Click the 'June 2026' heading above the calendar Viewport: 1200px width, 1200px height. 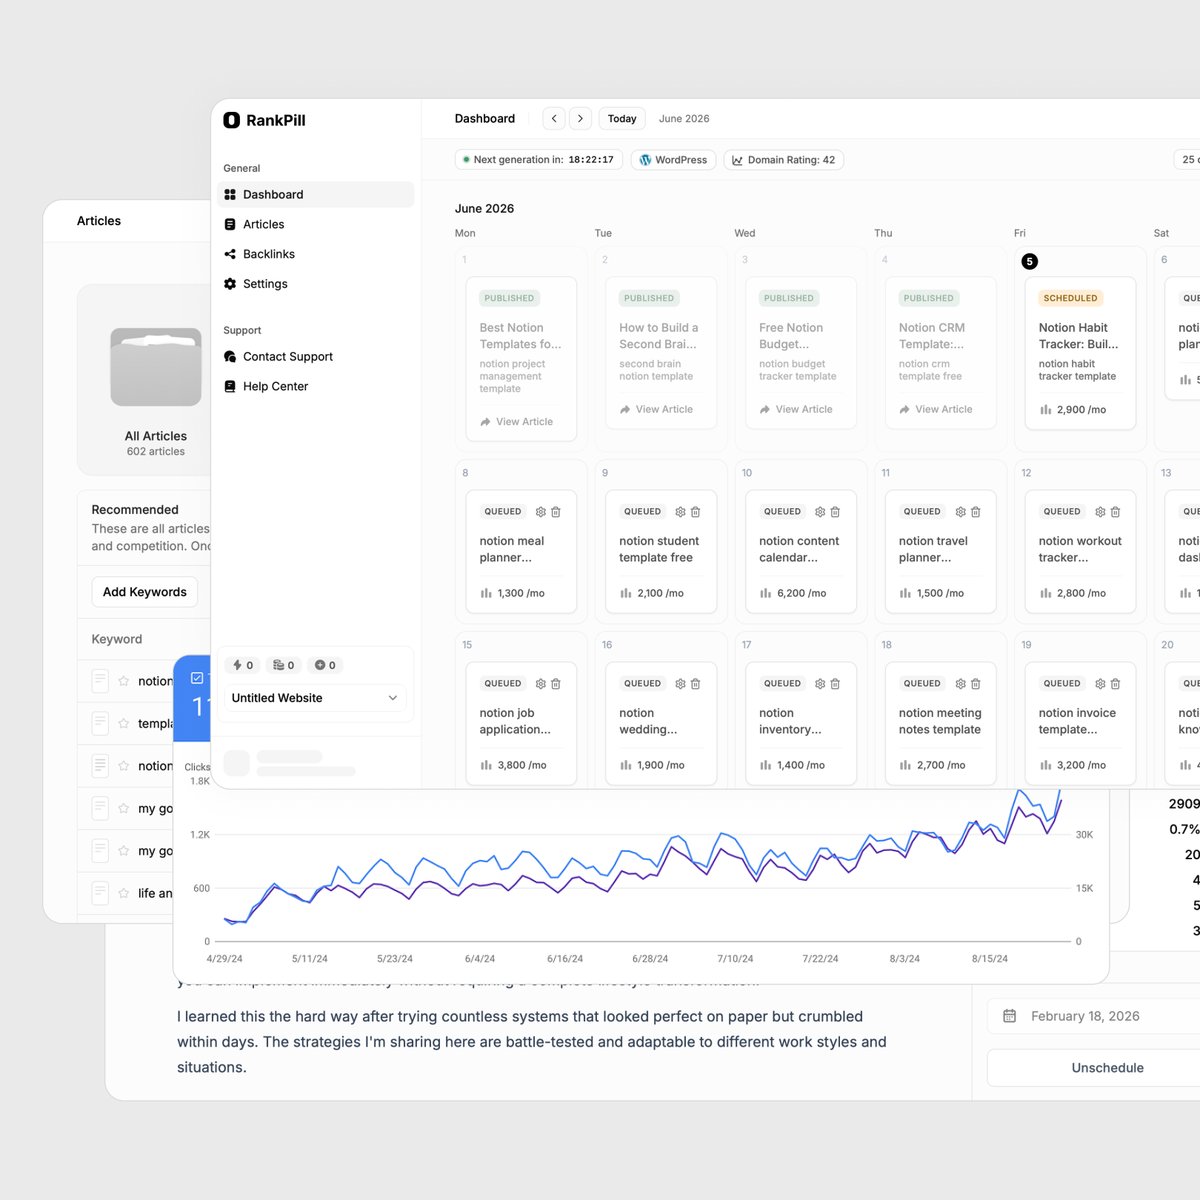(484, 209)
